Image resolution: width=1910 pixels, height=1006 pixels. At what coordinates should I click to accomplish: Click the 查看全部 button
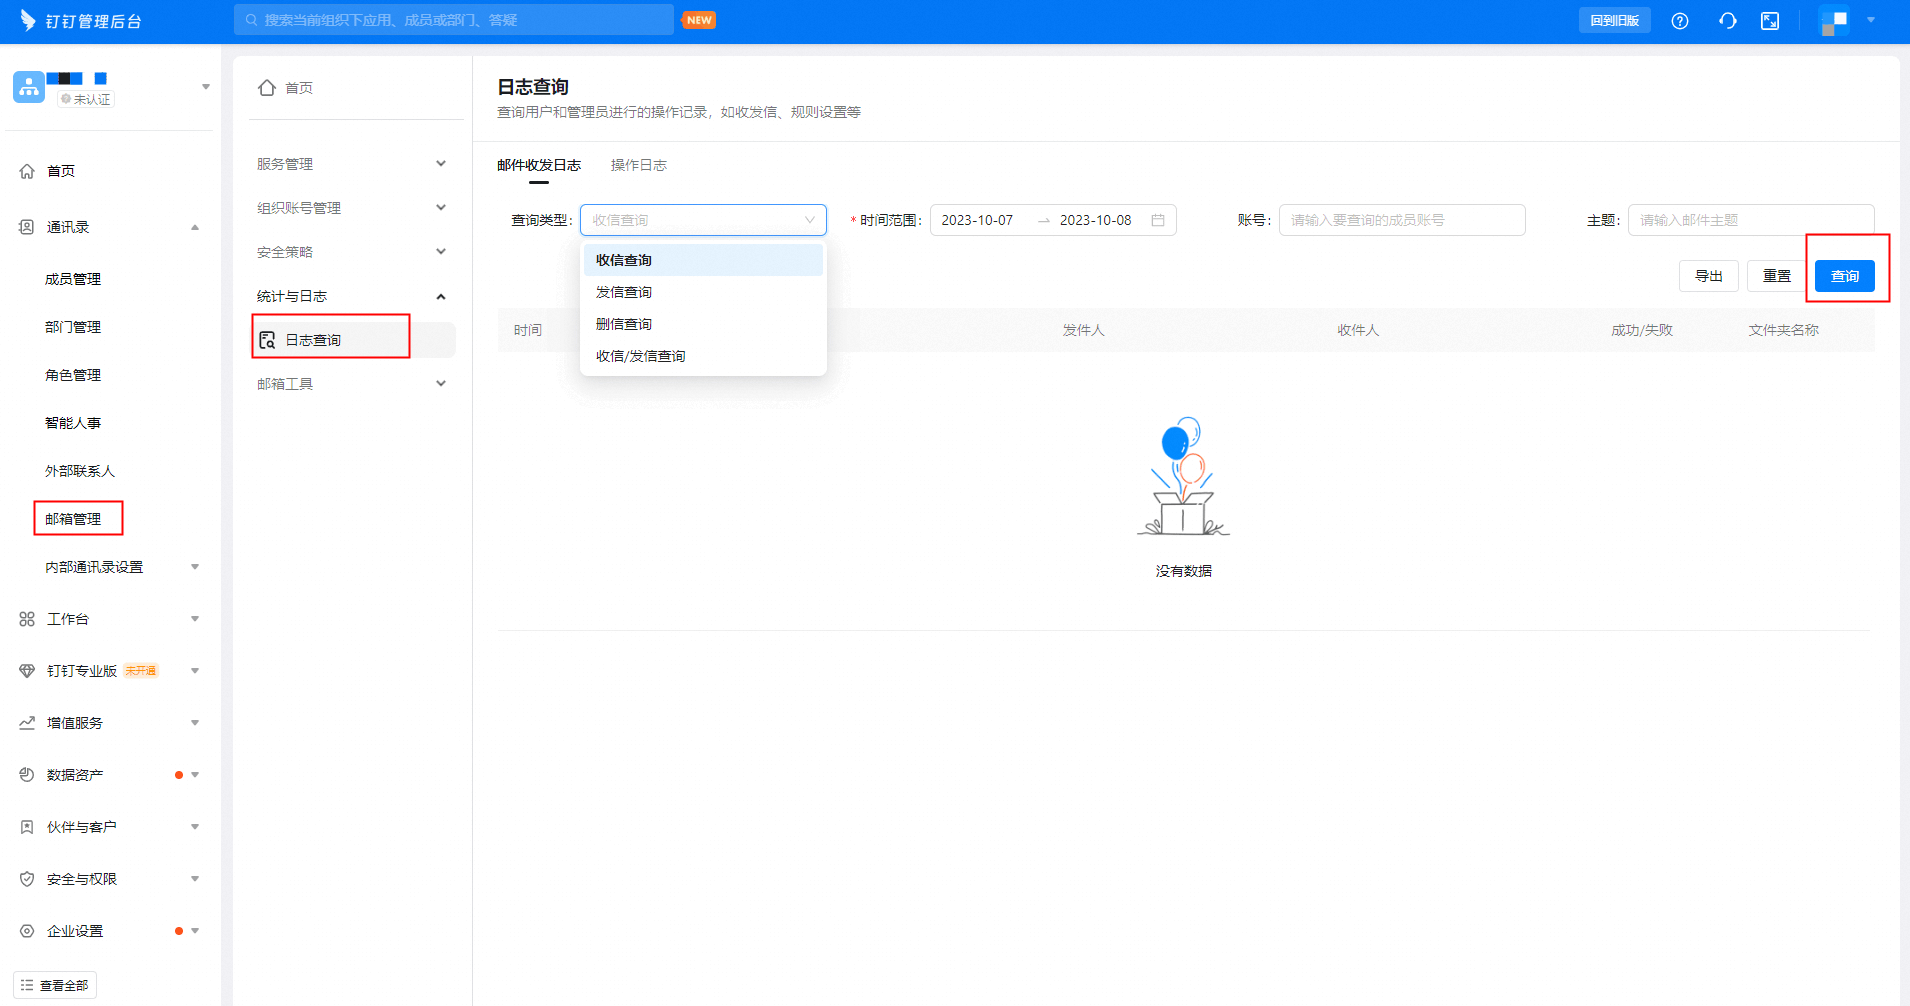click(x=55, y=985)
